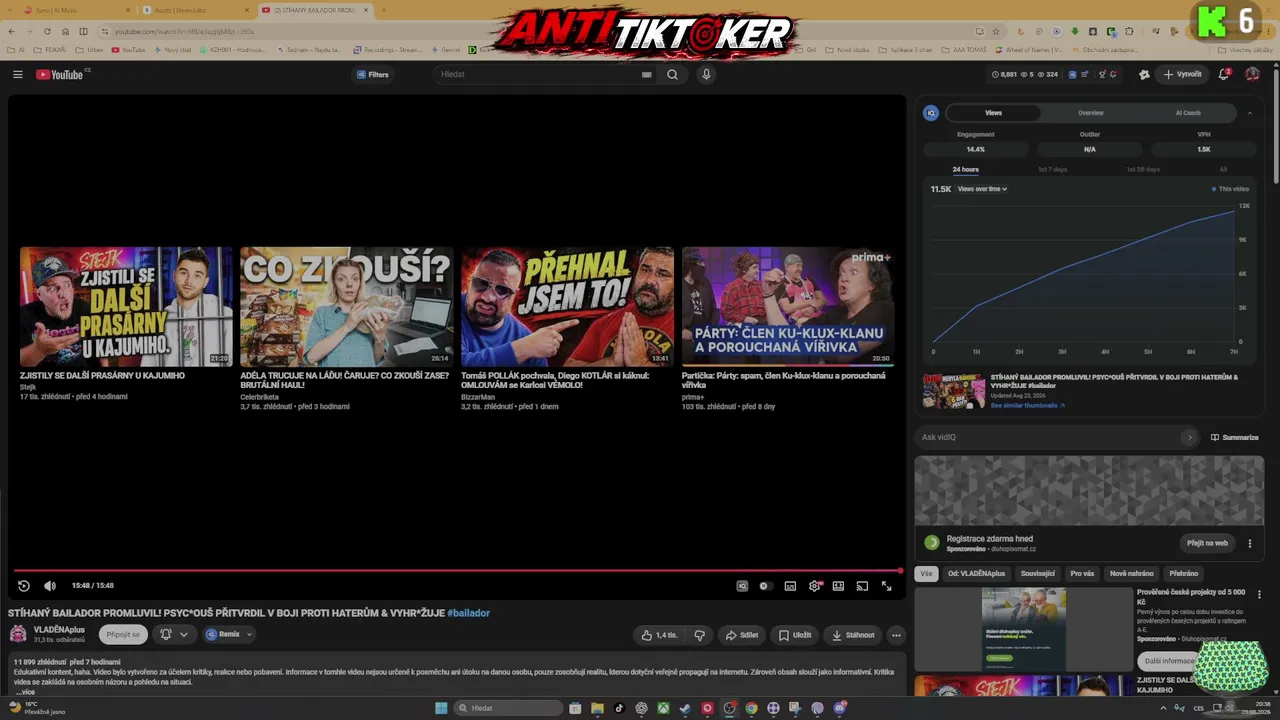Click See similar thumbnails link
The width and height of the screenshot is (1280, 720).
point(1028,406)
